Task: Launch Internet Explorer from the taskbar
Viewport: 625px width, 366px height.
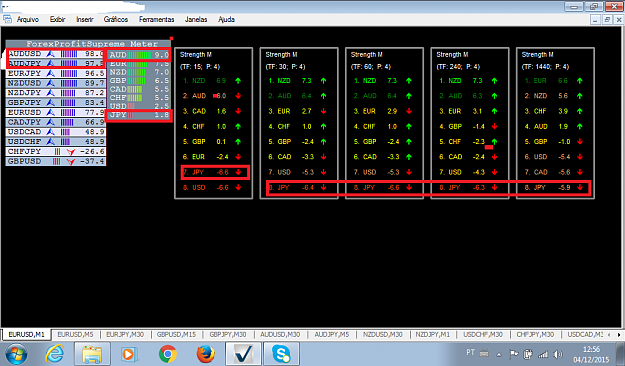Action: pos(54,354)
